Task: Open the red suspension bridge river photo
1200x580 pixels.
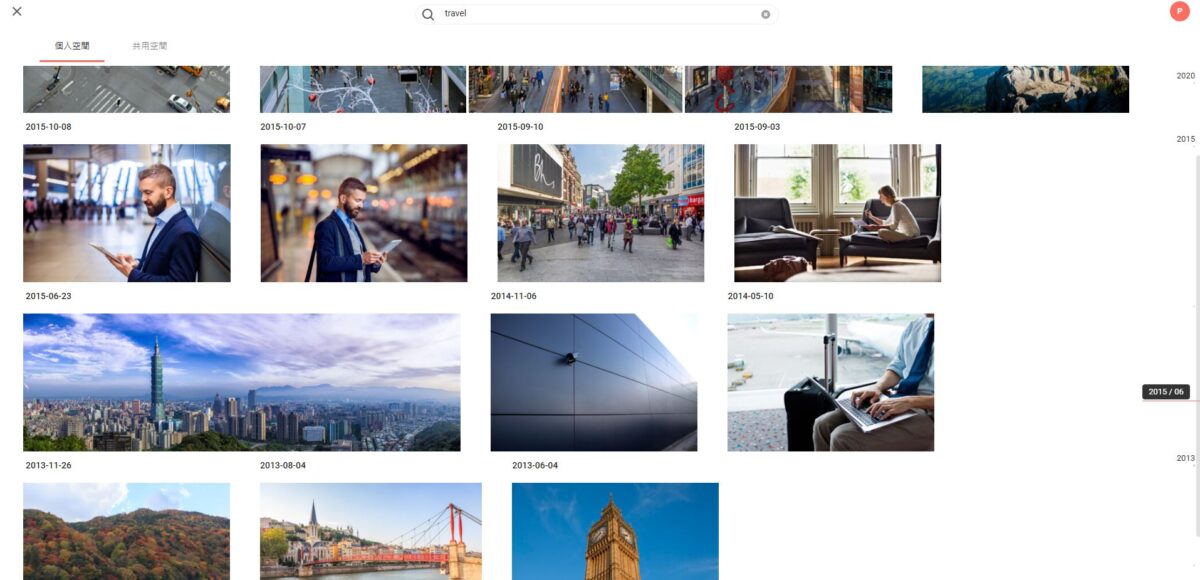Action: coord(371,531)
